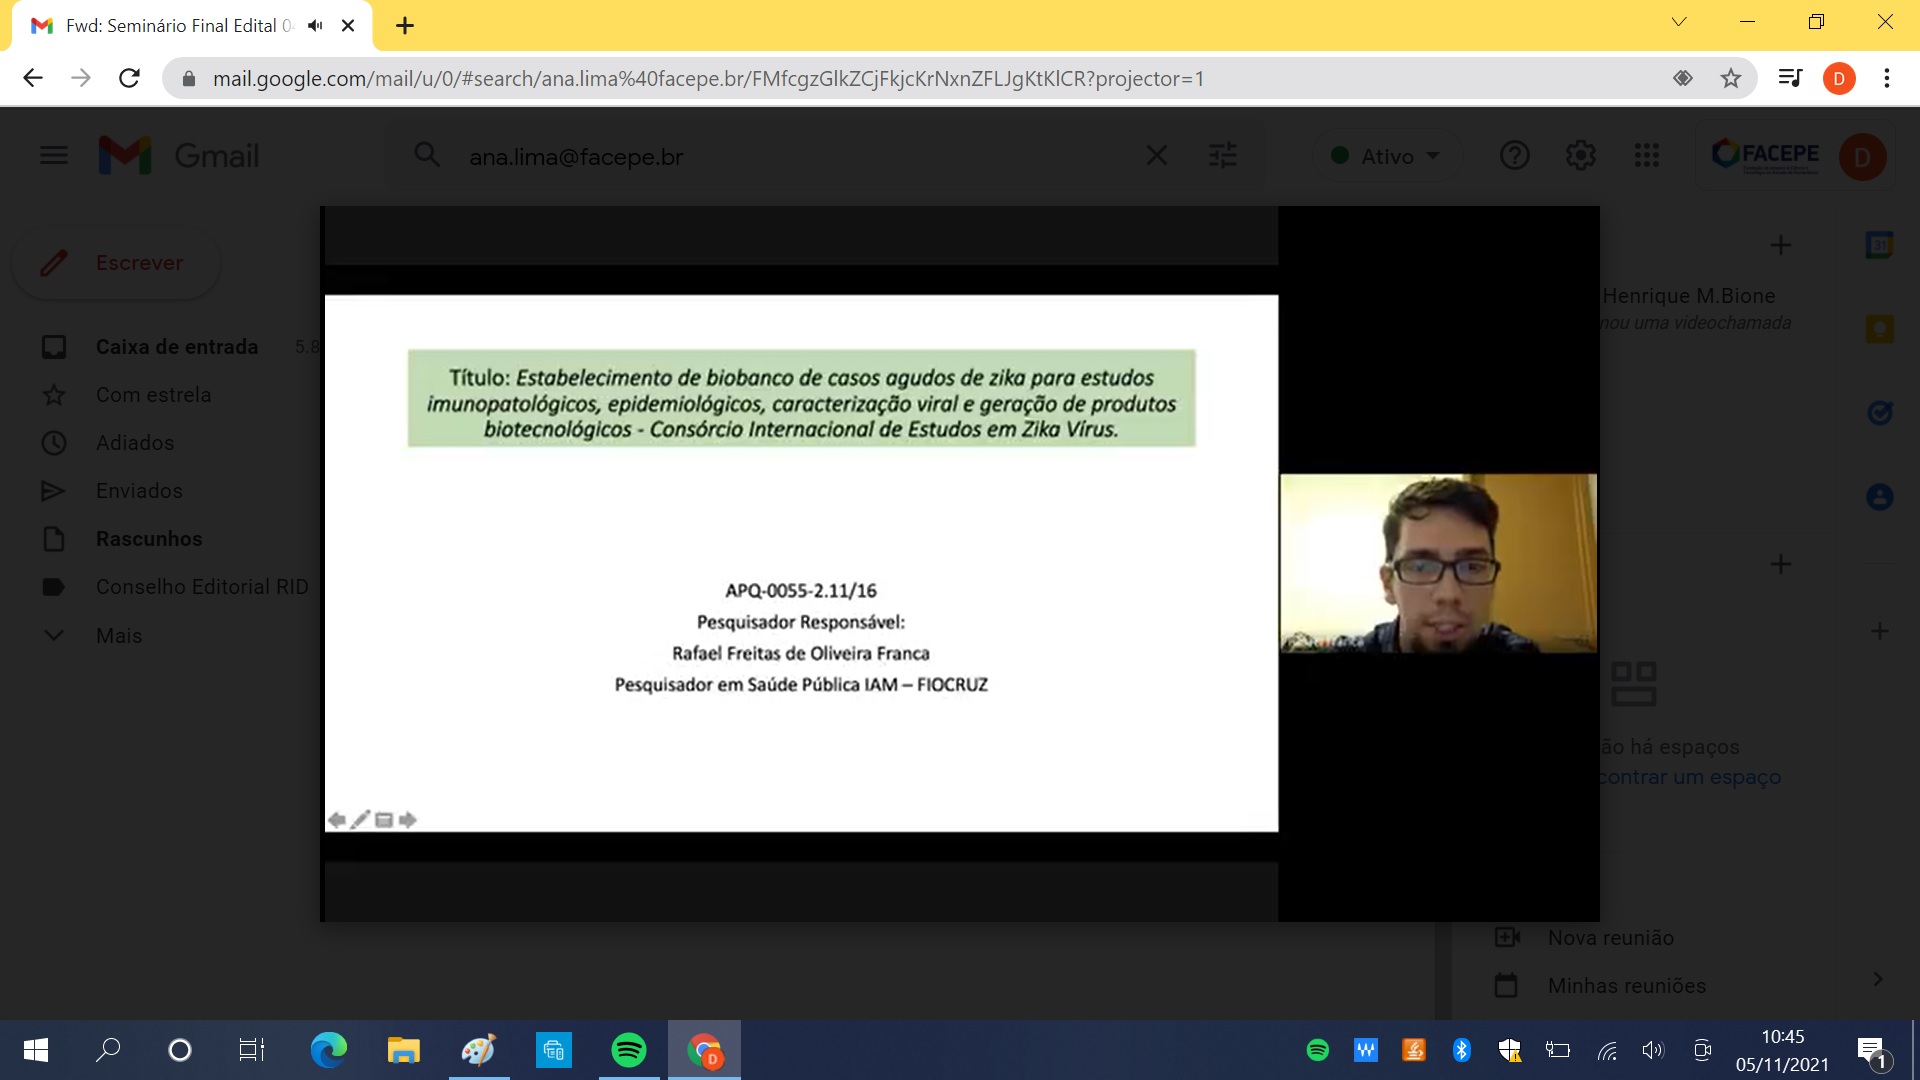Open Gmail main menu hamburger icon
Viewport: 1920px width, 1080px height.
click(54, 155)
